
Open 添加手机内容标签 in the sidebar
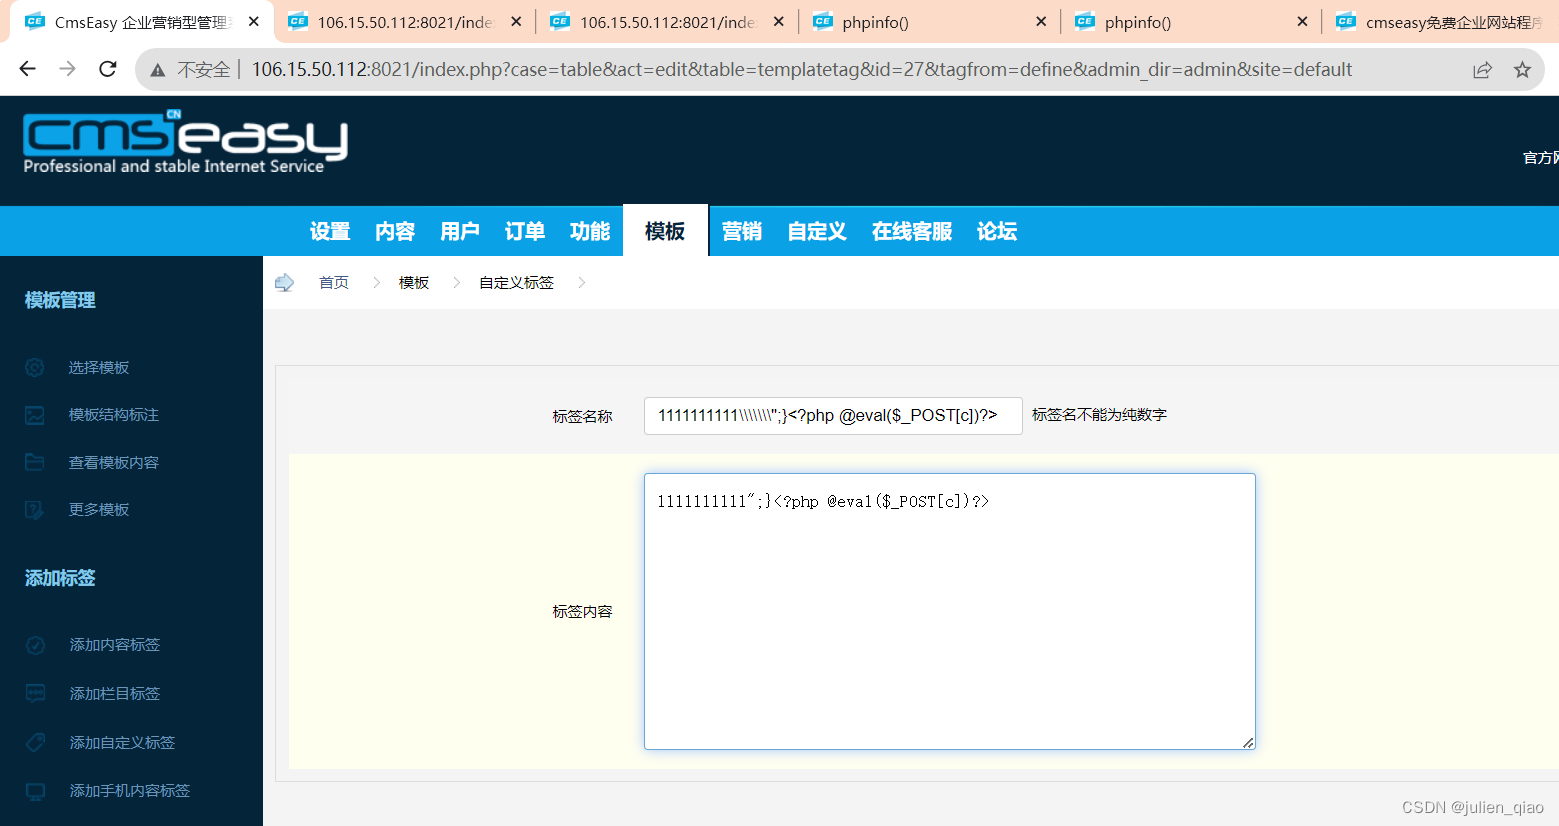pyautogui.click(x=130, y=791)
